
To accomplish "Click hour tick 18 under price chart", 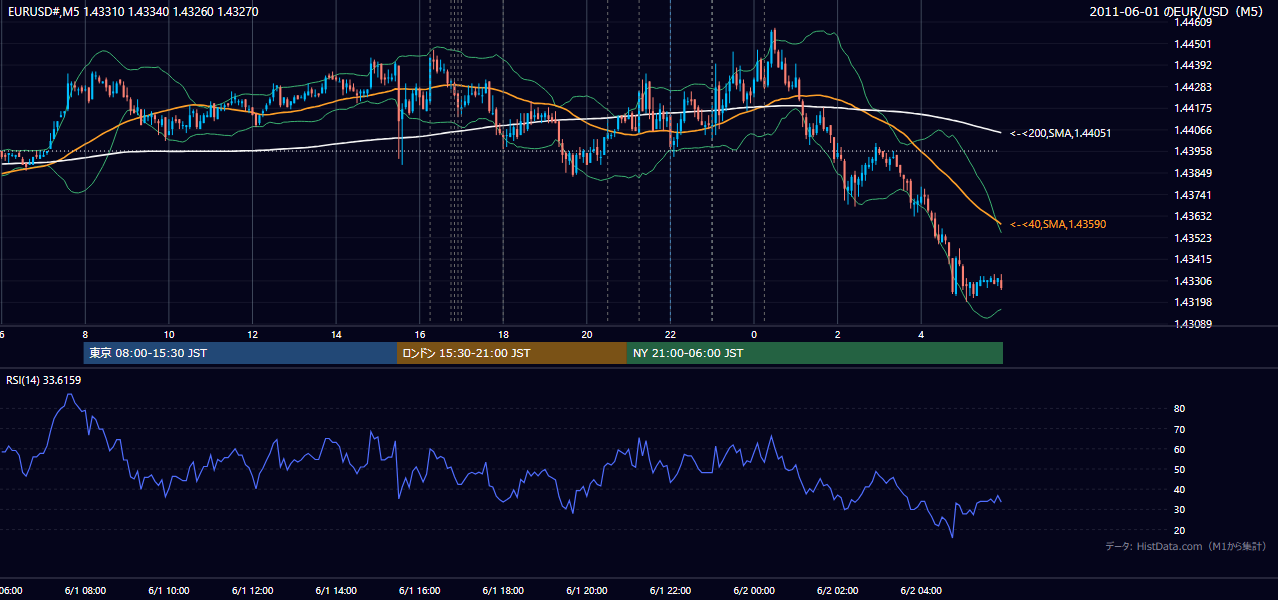I will pyautogui.click(x=504, y=334).
